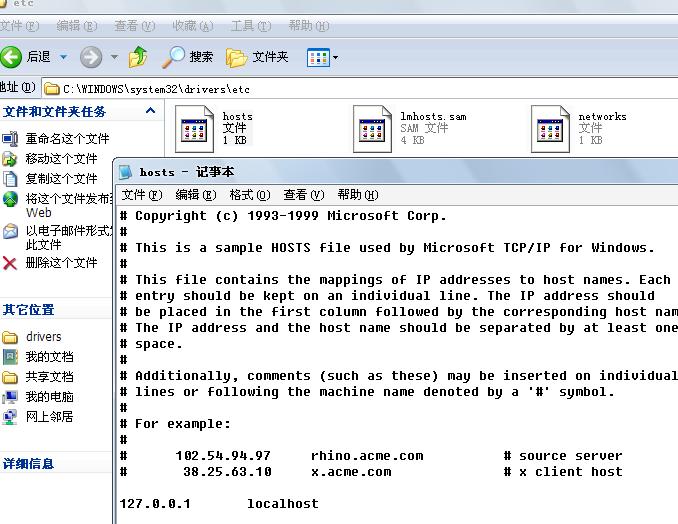Click the word localhost in Notepad
Image resolution: width=678 pixels, height=524 pixels.
[x=283, y=504]
